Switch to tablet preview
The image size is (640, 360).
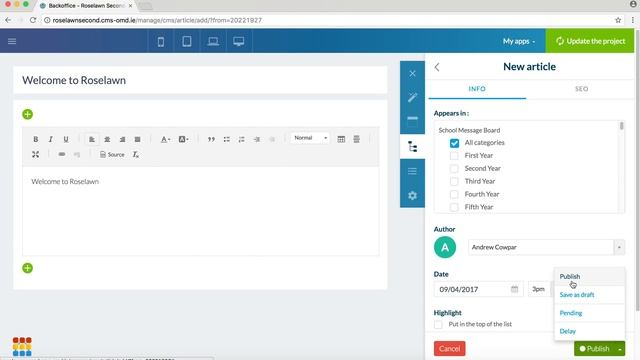pos(187,41)
